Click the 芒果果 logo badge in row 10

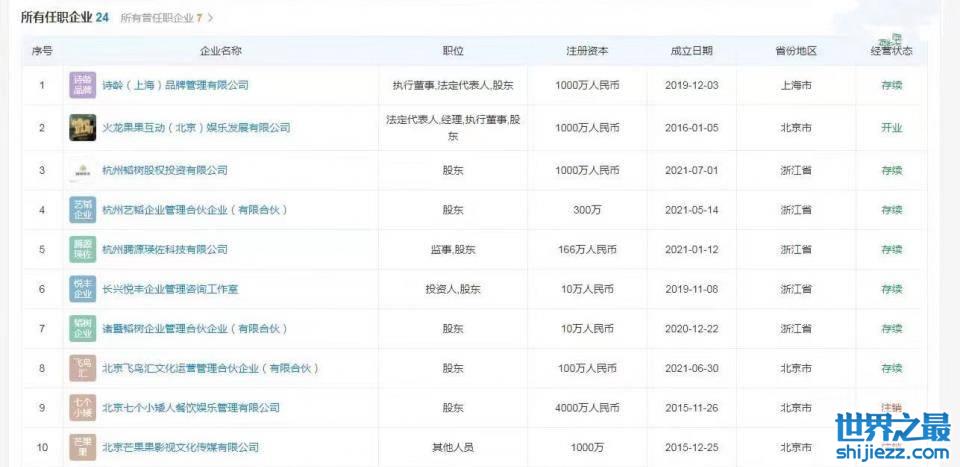pos(82,446)
